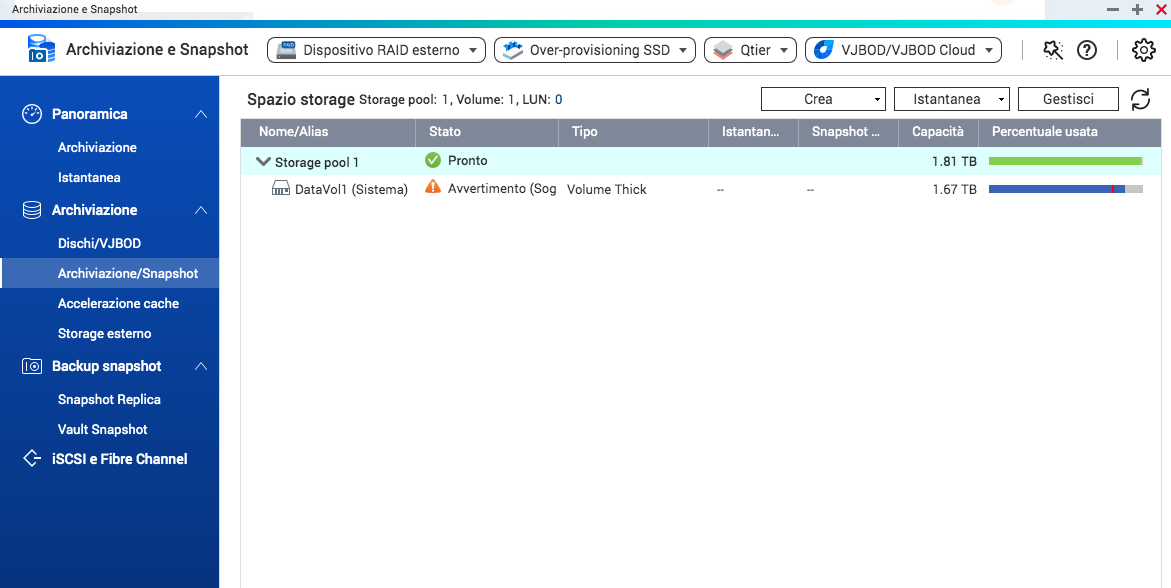Click the settings gear icon
1171x588 pixels.
click(x=1143, y=50)
